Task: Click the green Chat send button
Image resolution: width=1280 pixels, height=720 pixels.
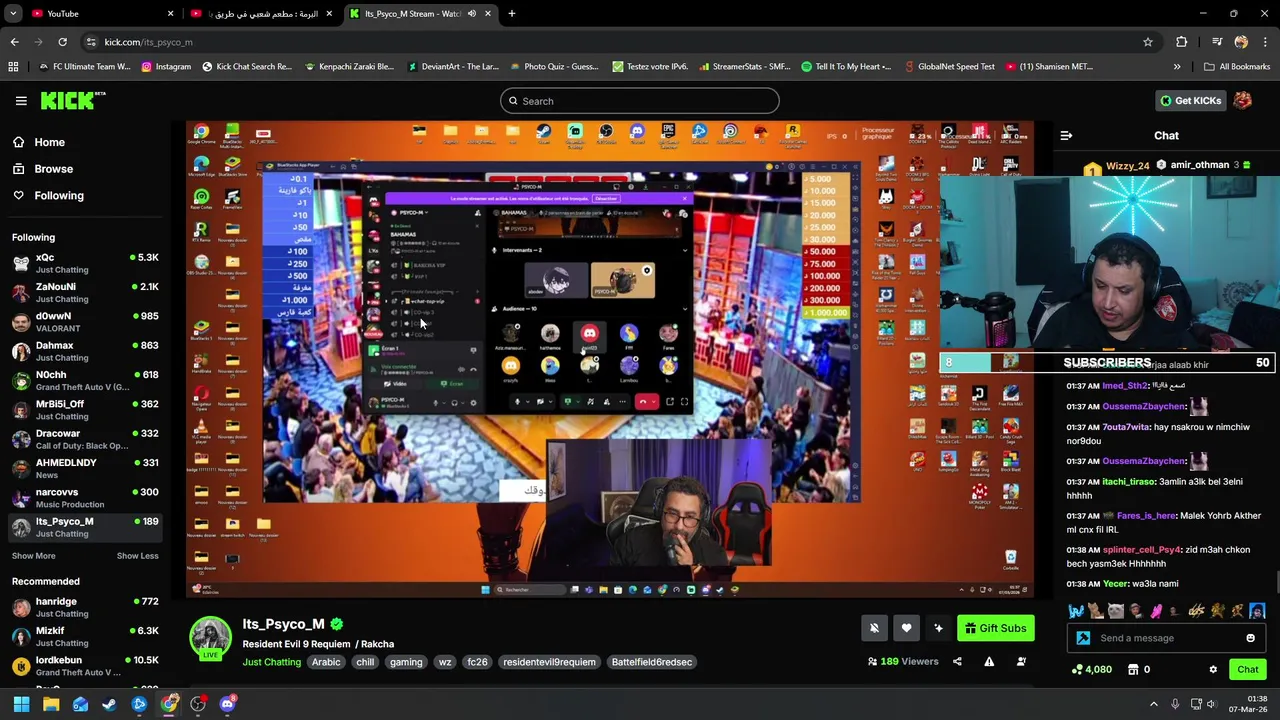Action: coord(1248,670)
